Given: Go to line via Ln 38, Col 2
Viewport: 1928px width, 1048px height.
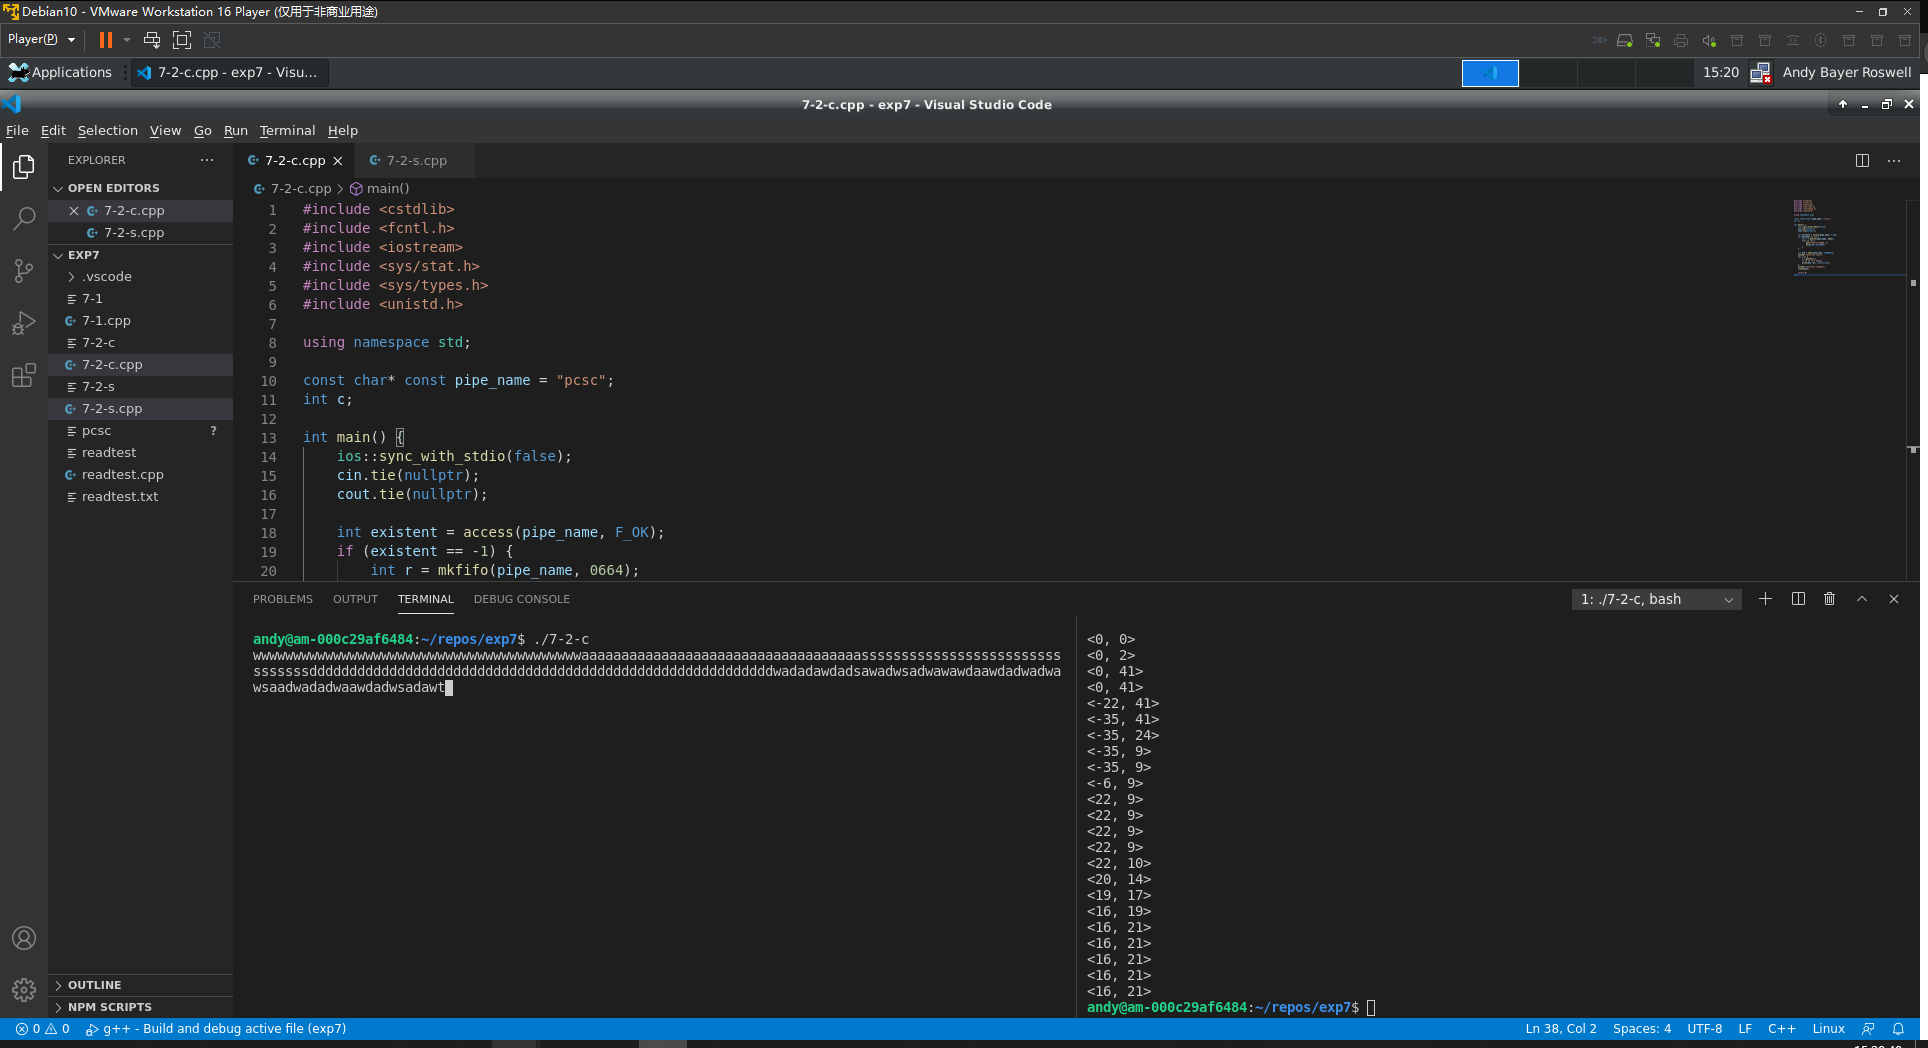Looking at the screenshot, I should (x=1560, y=1028).
